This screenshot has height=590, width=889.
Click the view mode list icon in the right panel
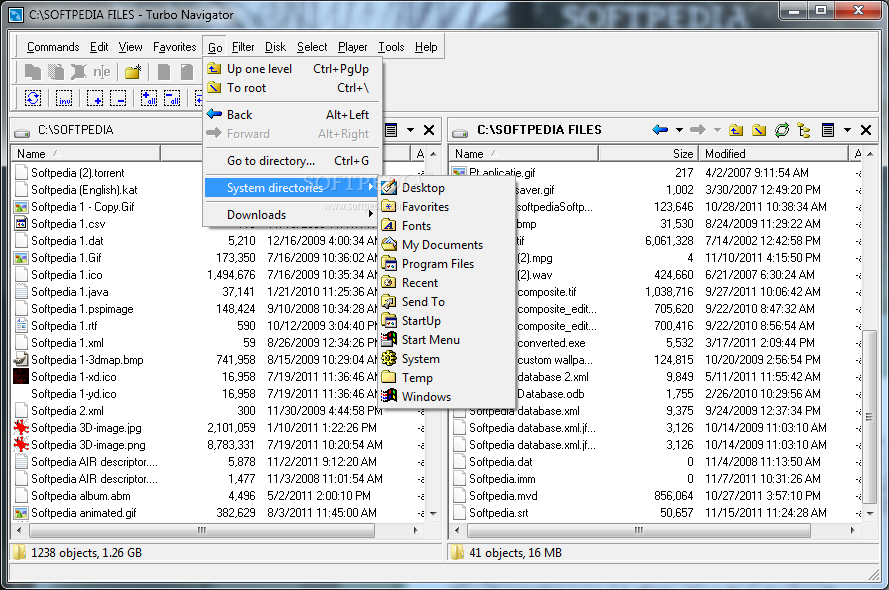click(828, 130)
